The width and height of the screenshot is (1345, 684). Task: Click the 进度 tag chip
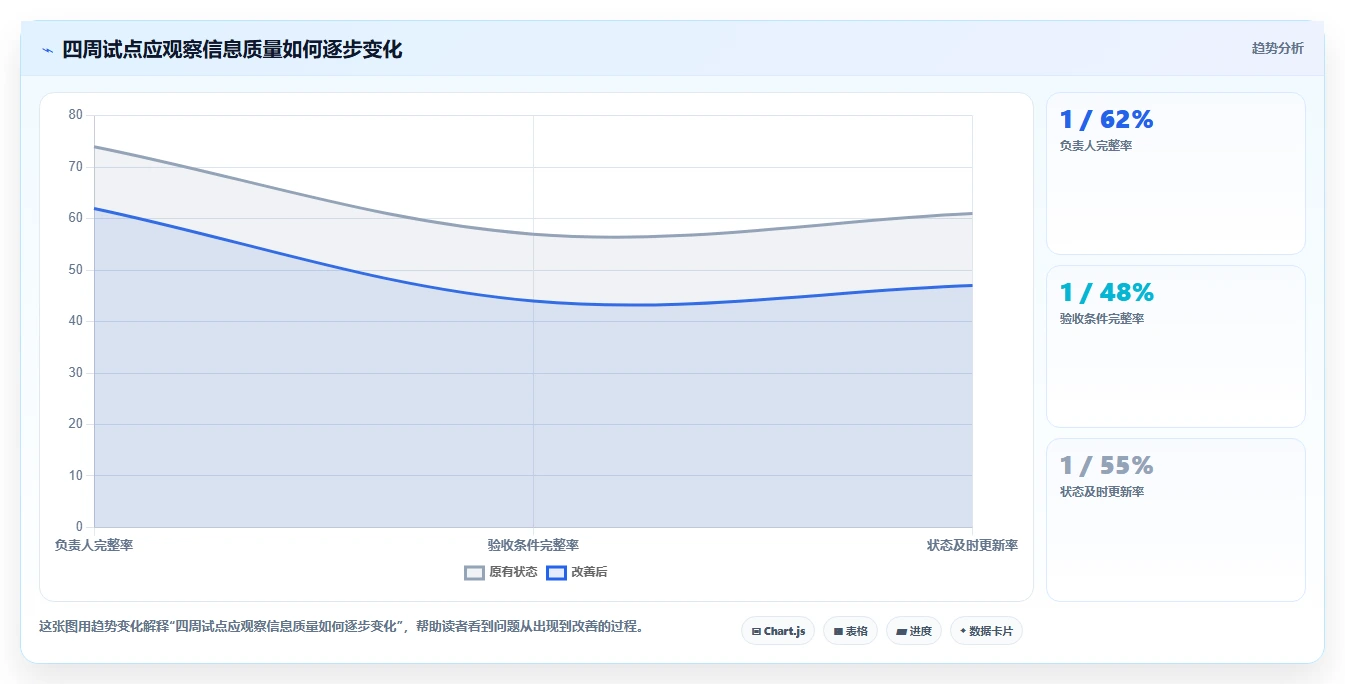click(914, 631)
